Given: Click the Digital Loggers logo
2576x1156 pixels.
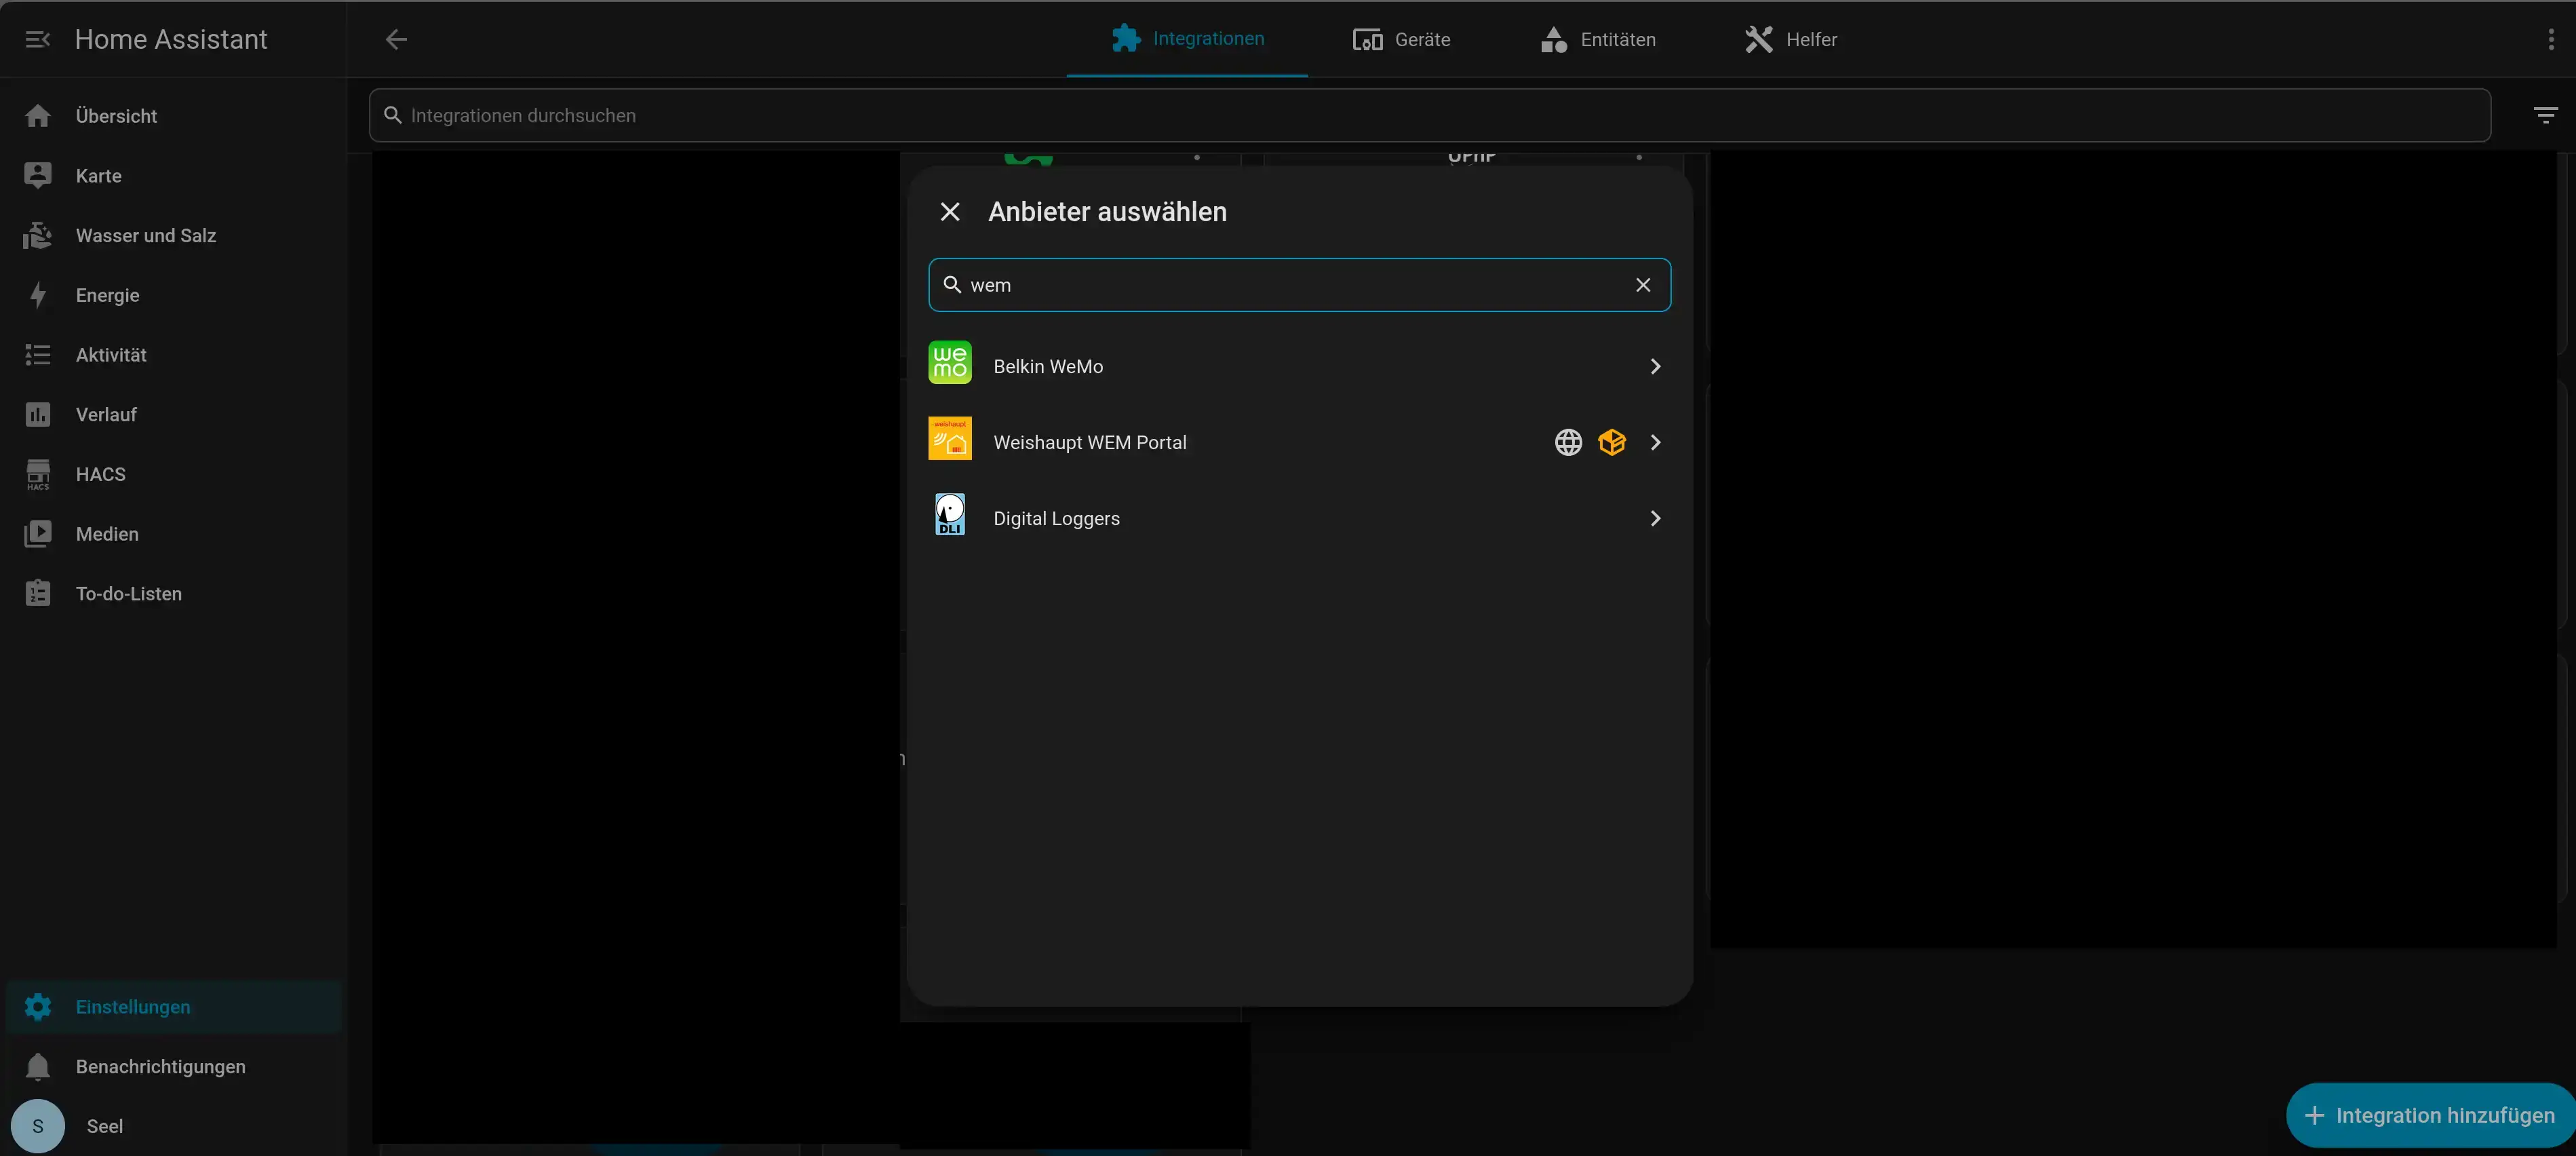Looking at the screenshot, I should click(950, 514).
